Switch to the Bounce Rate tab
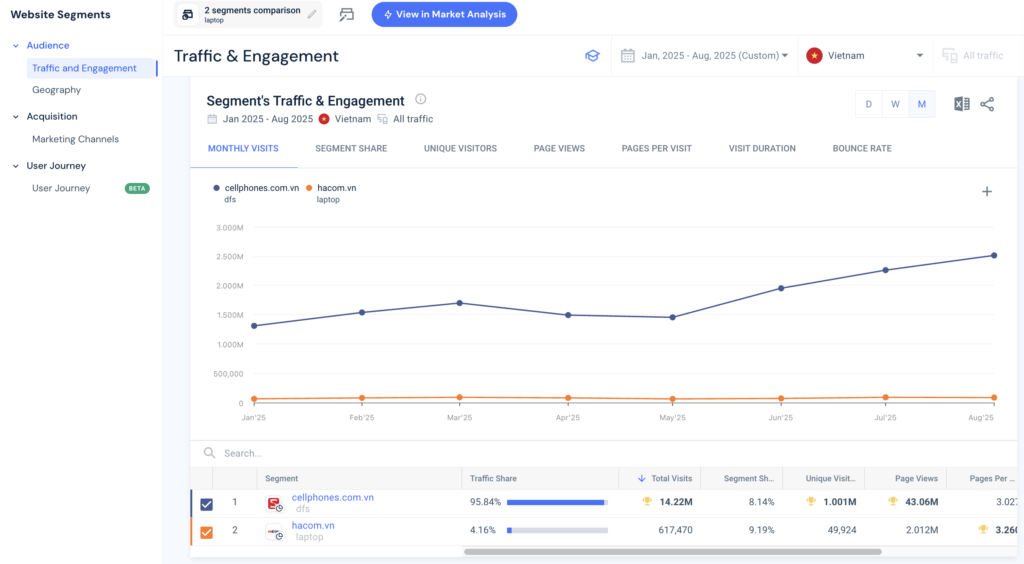This screenshot has height=564, width=1024. point(861,148)
